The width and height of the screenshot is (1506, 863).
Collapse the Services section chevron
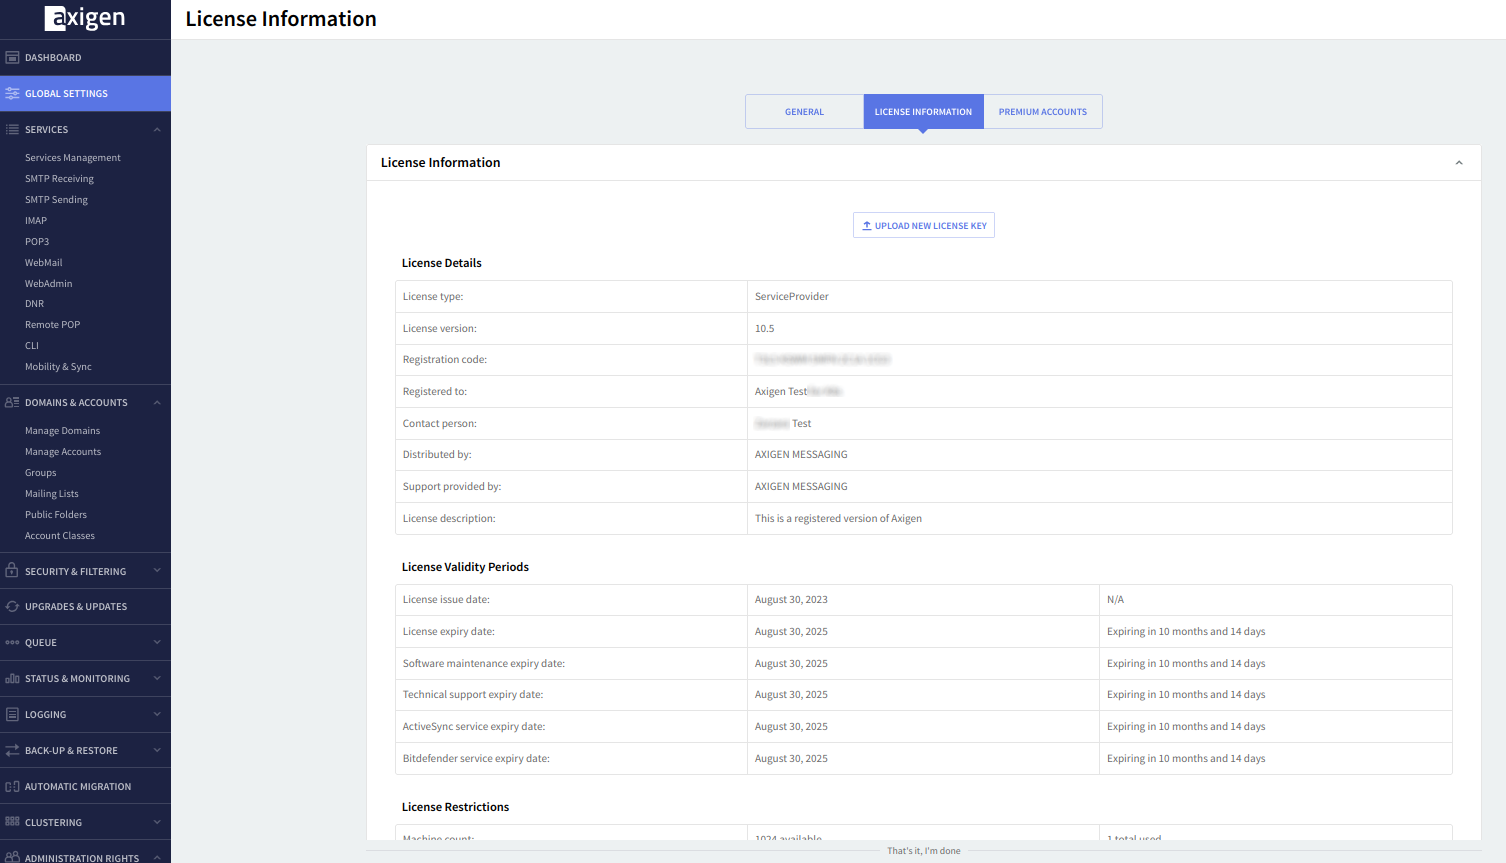click(x=157, y=130)
